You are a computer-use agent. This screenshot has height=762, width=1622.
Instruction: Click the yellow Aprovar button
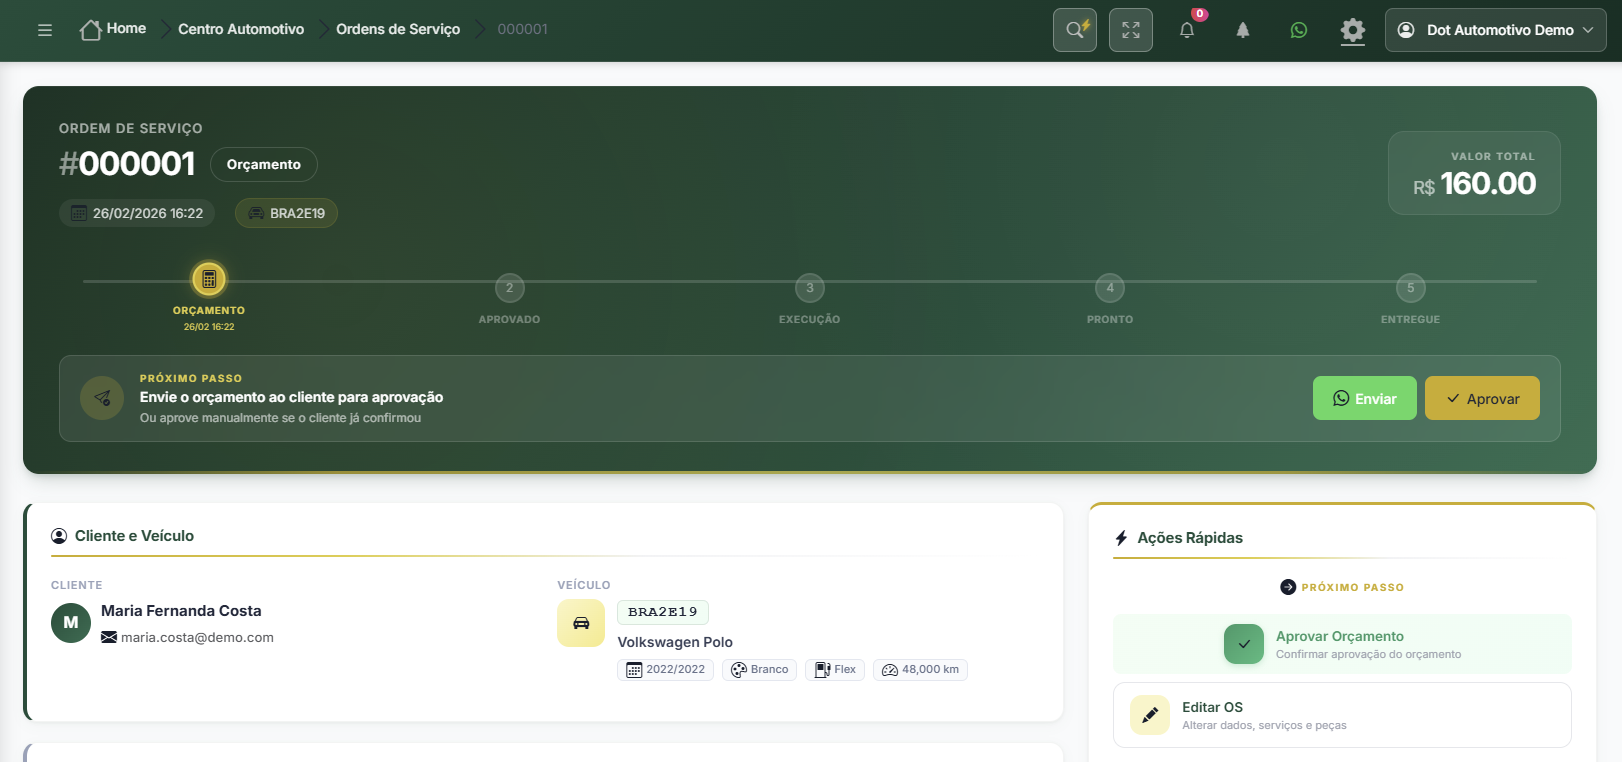click(1482, 398)
